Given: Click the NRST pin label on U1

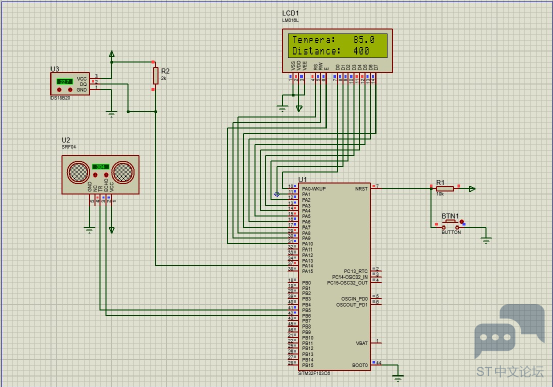Looking at the screenshot, I should (361, 189).
